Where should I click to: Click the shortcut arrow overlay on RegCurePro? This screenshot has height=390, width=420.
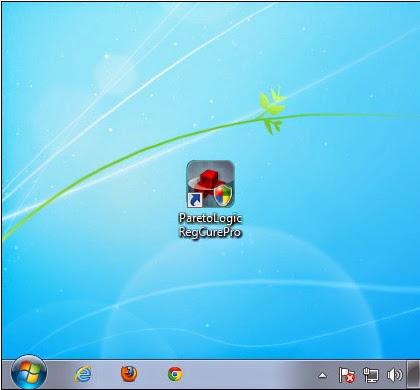(x=195, y=200)
